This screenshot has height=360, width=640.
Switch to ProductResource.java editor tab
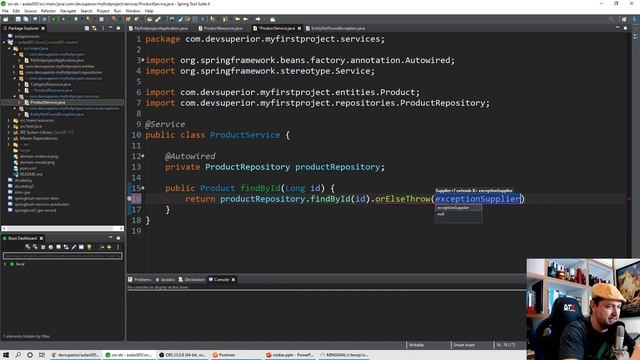click(220, 28)
